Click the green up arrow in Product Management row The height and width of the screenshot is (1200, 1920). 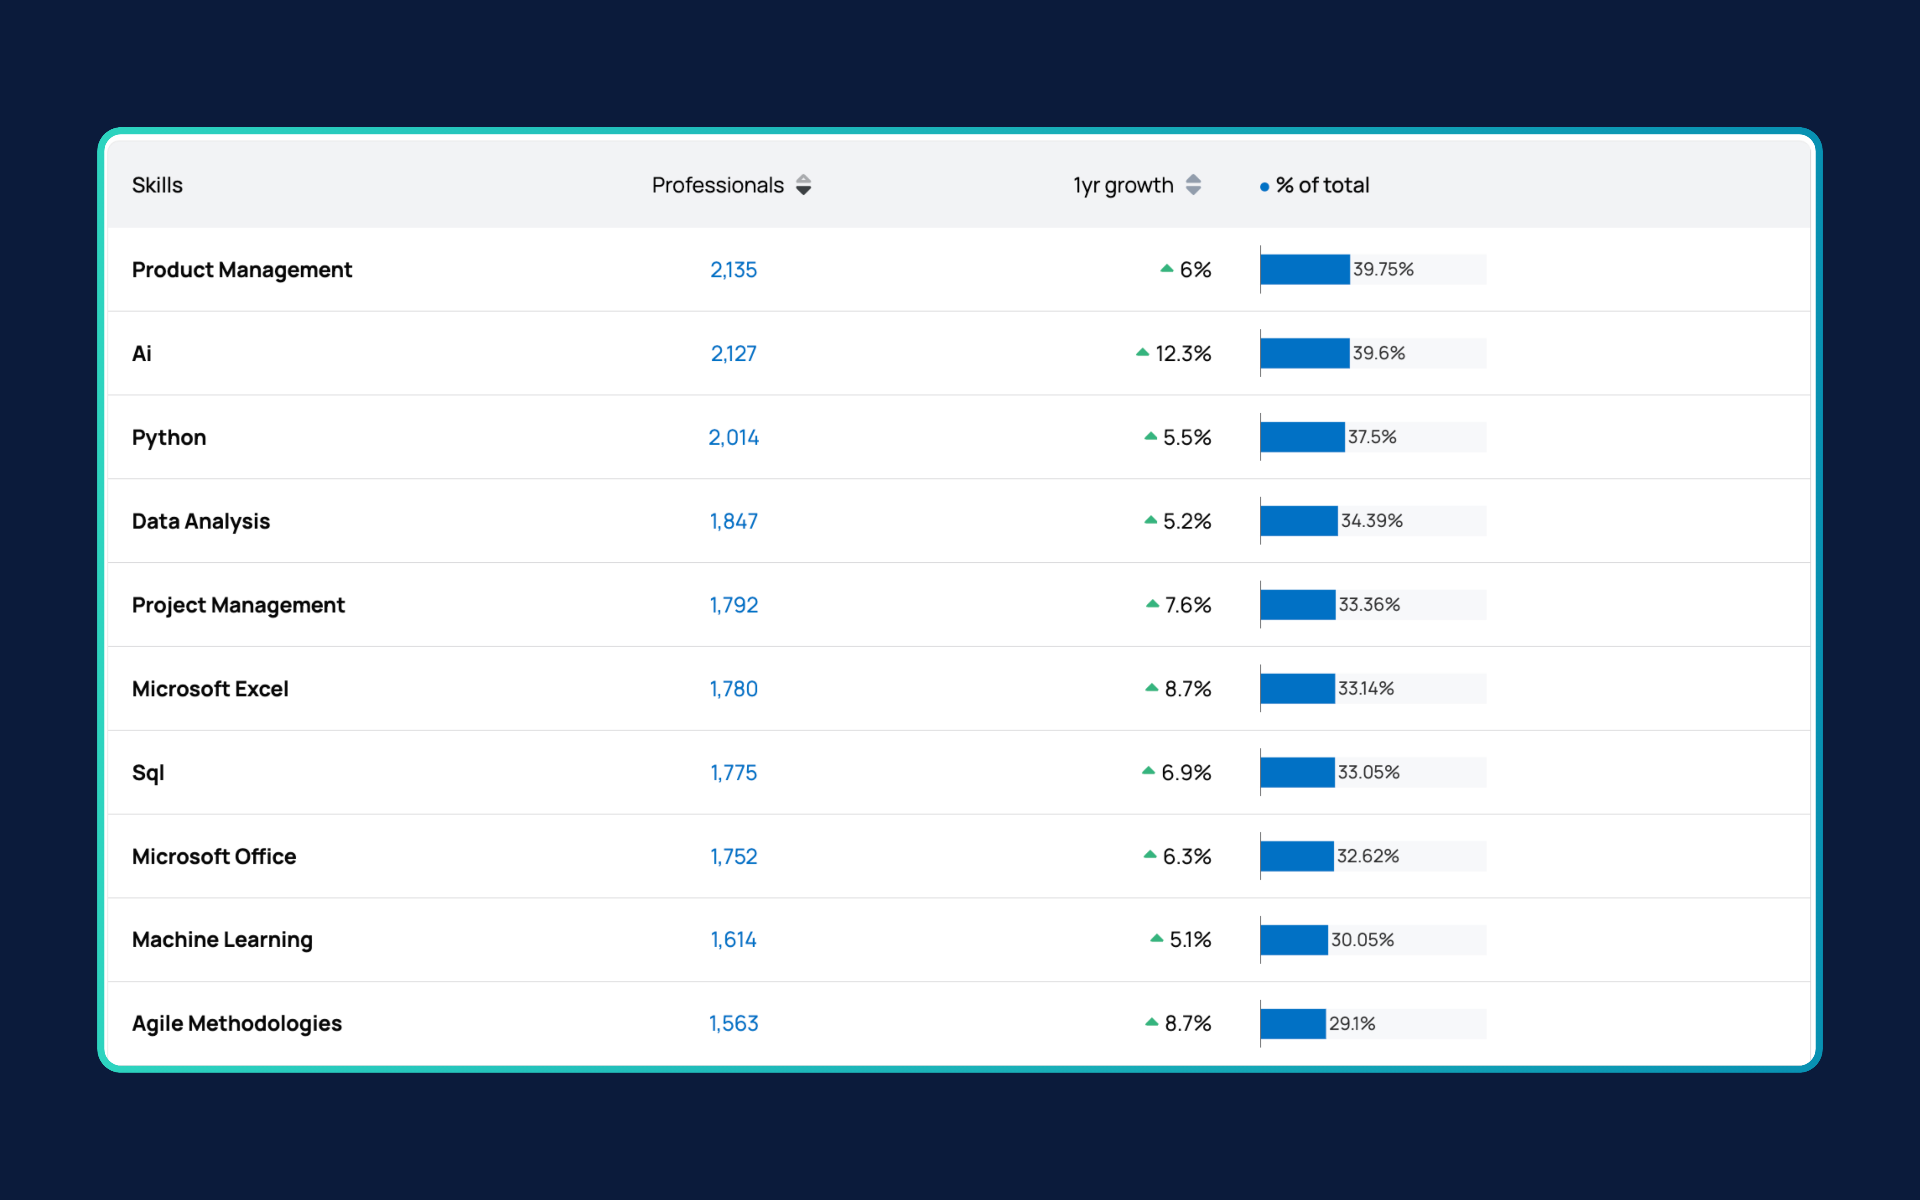[x=1166, y=268]
